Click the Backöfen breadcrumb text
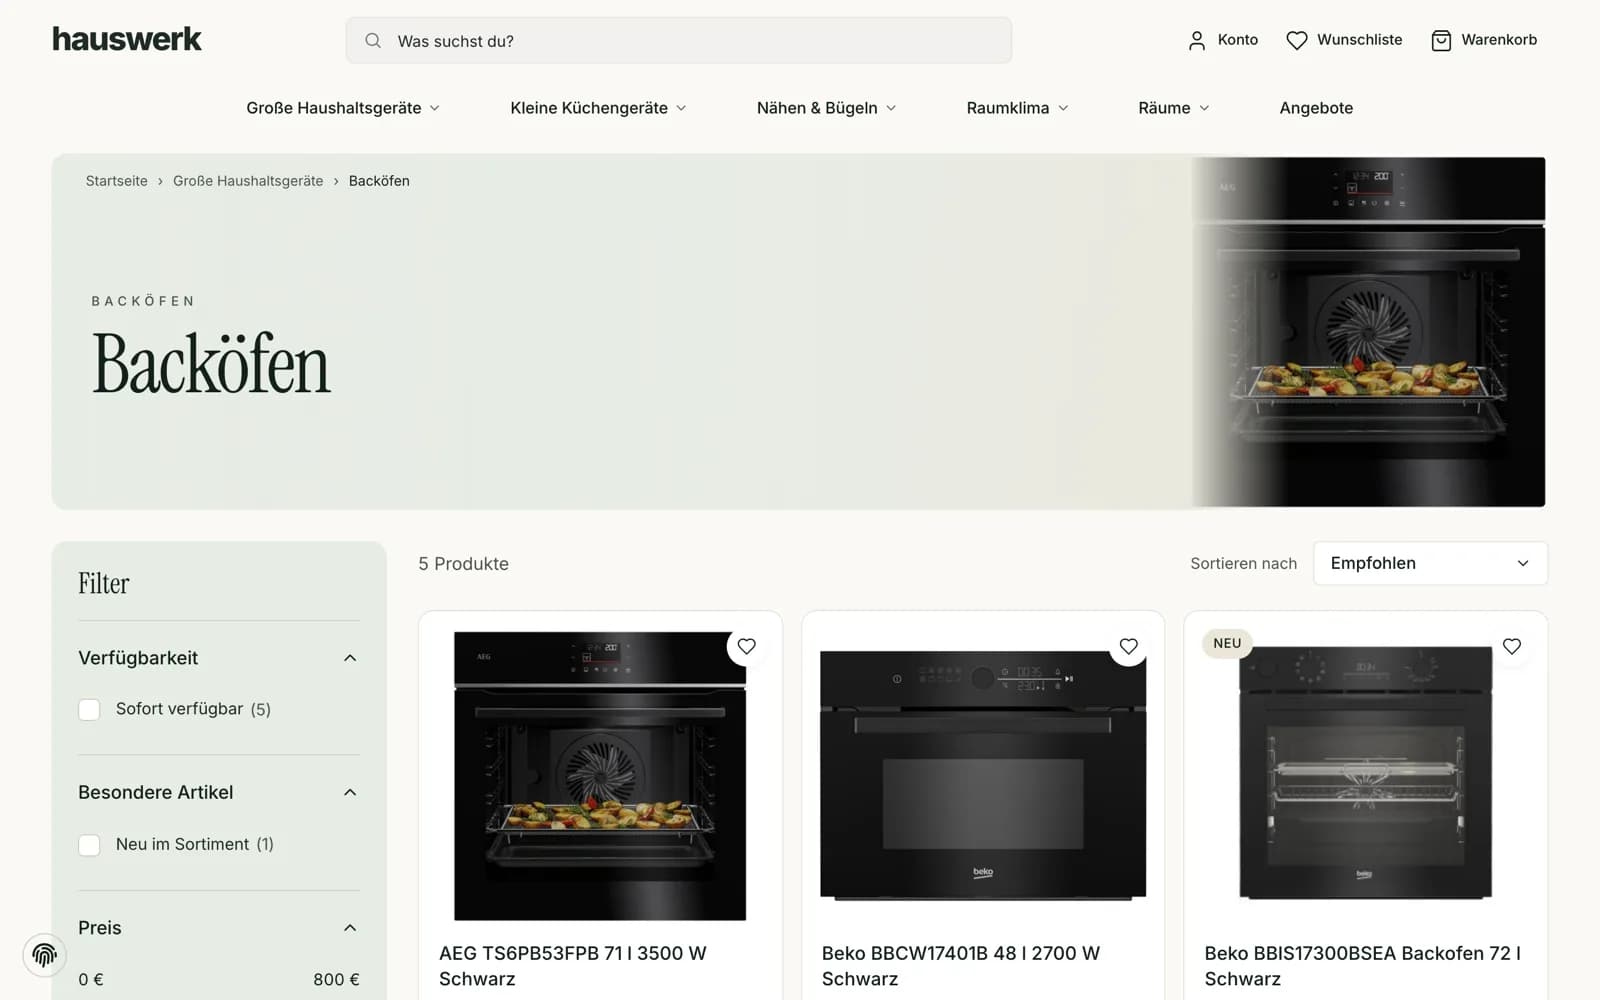The height and width of the screenshot is (1000, 1600). click(379, 181)
